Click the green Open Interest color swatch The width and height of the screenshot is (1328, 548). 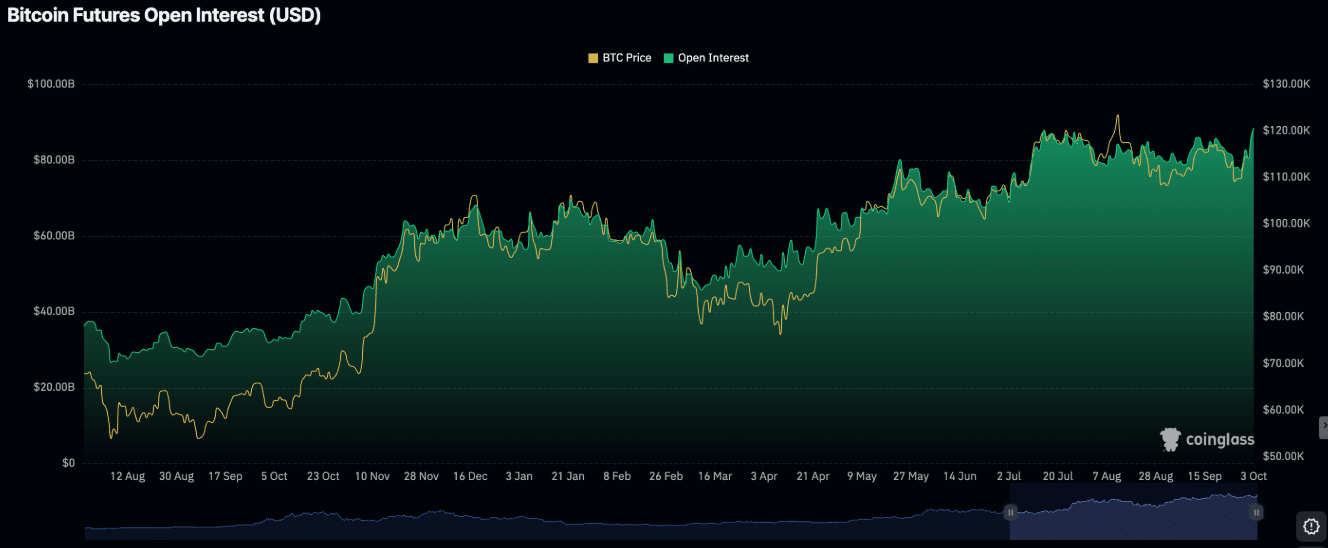click(669, 58)
